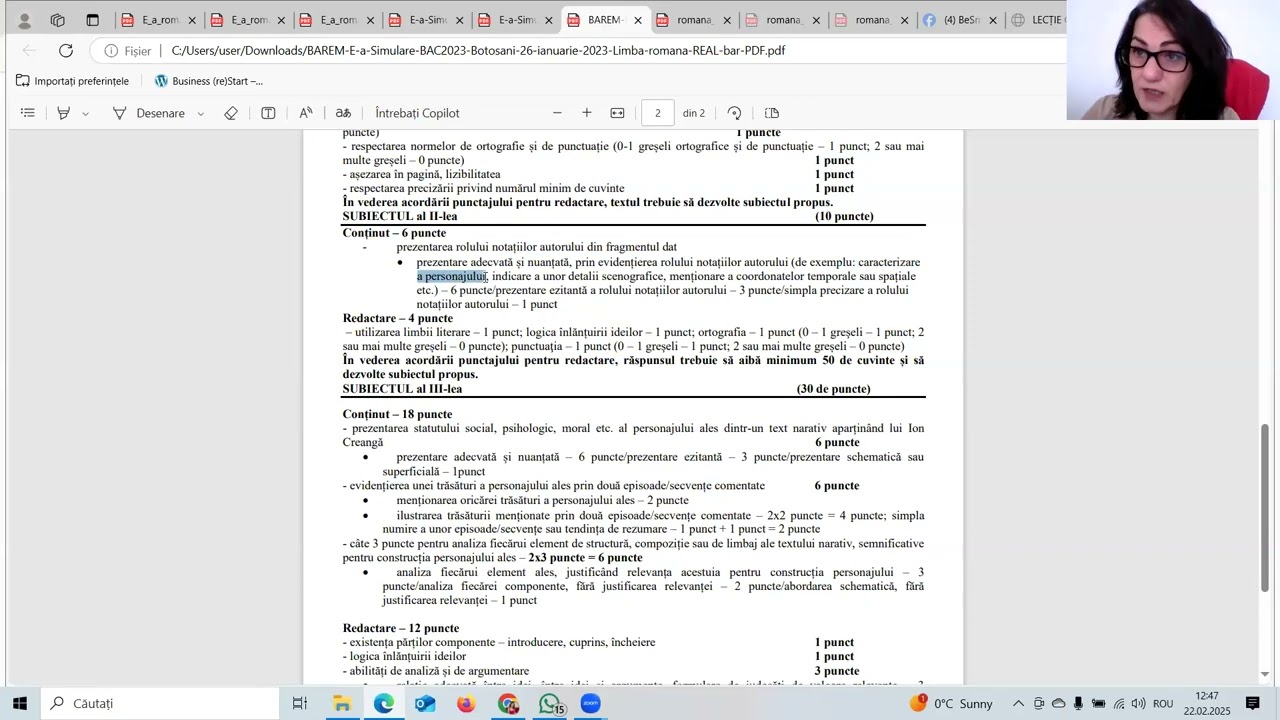Viewport: 1280px width, 720px height.
Task: Open Chrome from the taskbar
Action: click(508, 703)
